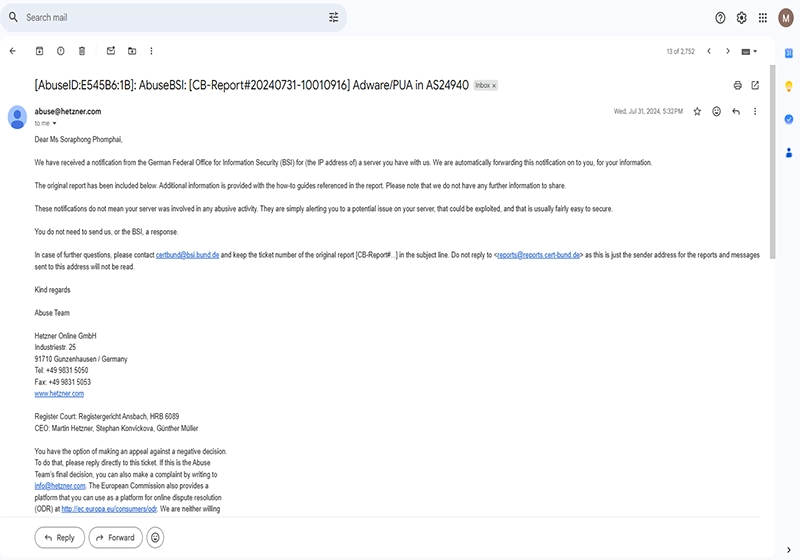
Task: Open message More menu near reply
Action: point(755,111)
